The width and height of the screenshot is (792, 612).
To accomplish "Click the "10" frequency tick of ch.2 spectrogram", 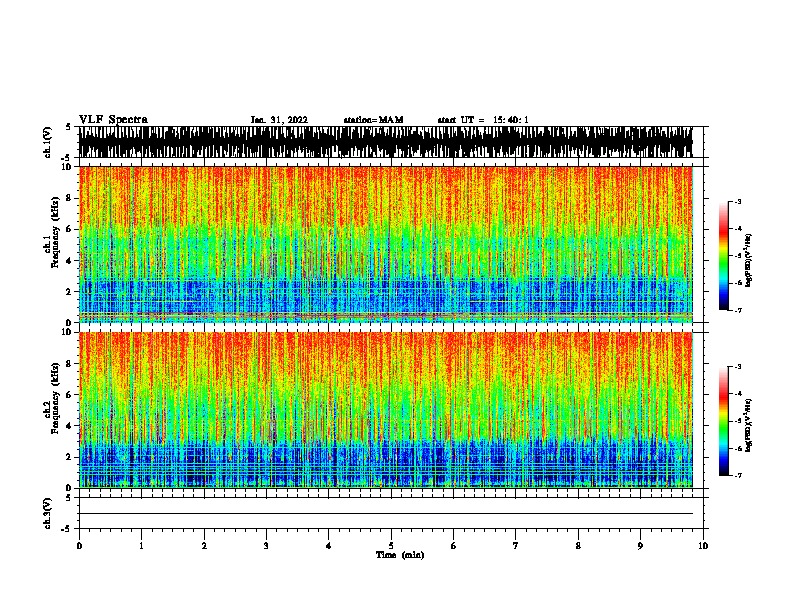I will tap(67, 332).
